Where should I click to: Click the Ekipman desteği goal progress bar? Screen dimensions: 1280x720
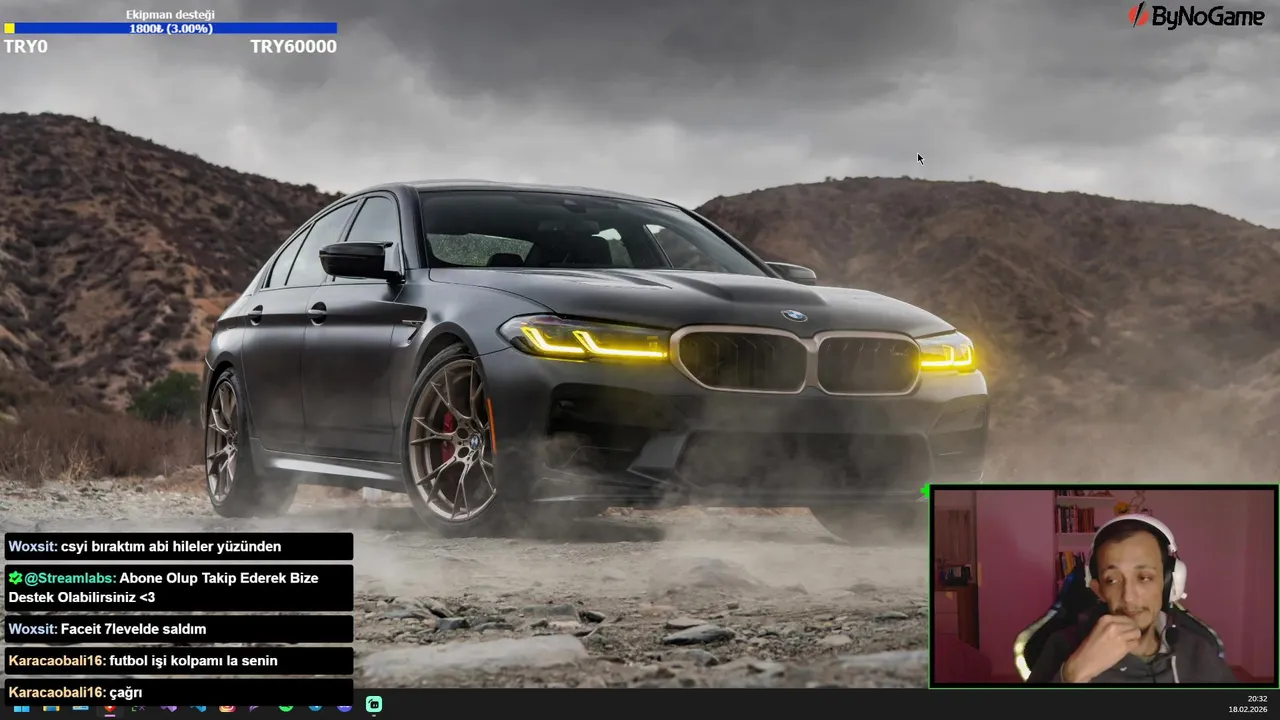[170, 29]
